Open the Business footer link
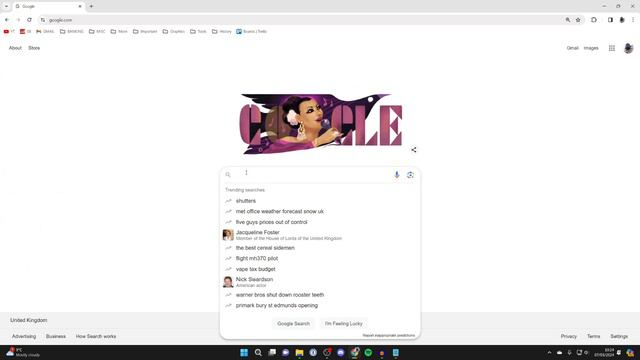The width and height of the screenshot is (640, 360). [x=56, y=336]
